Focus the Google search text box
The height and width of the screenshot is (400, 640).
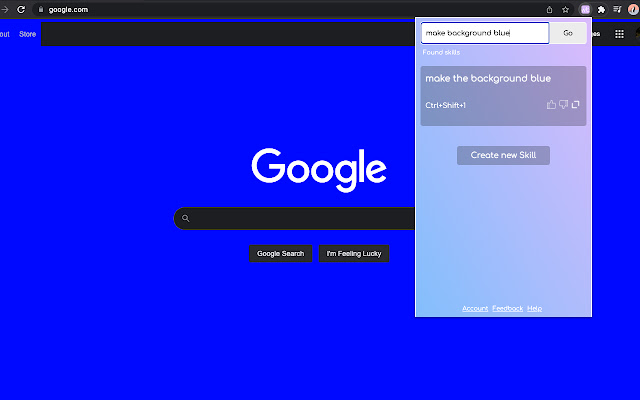pos(294,218)
